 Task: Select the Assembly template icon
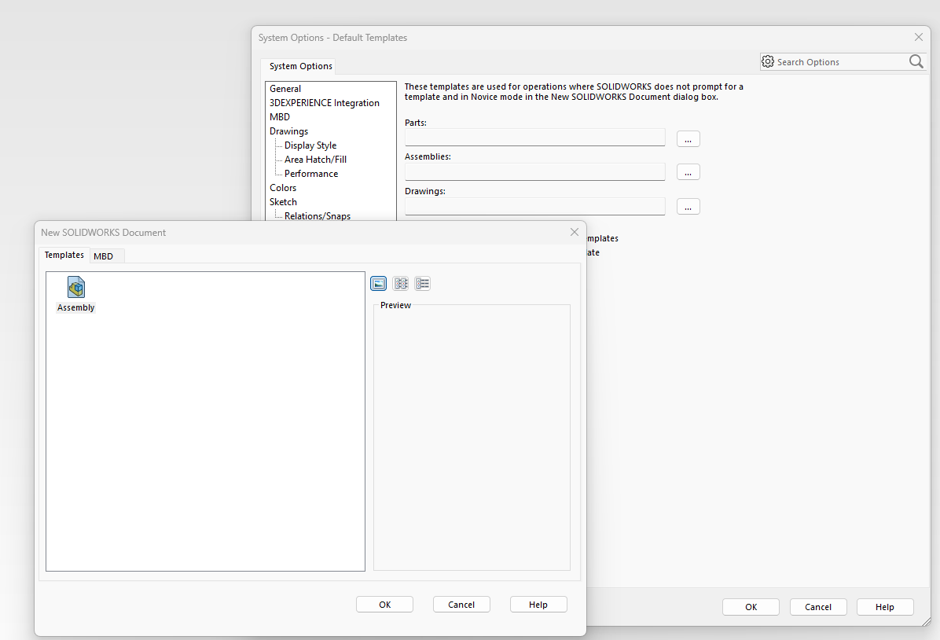(x=76, y=288)
